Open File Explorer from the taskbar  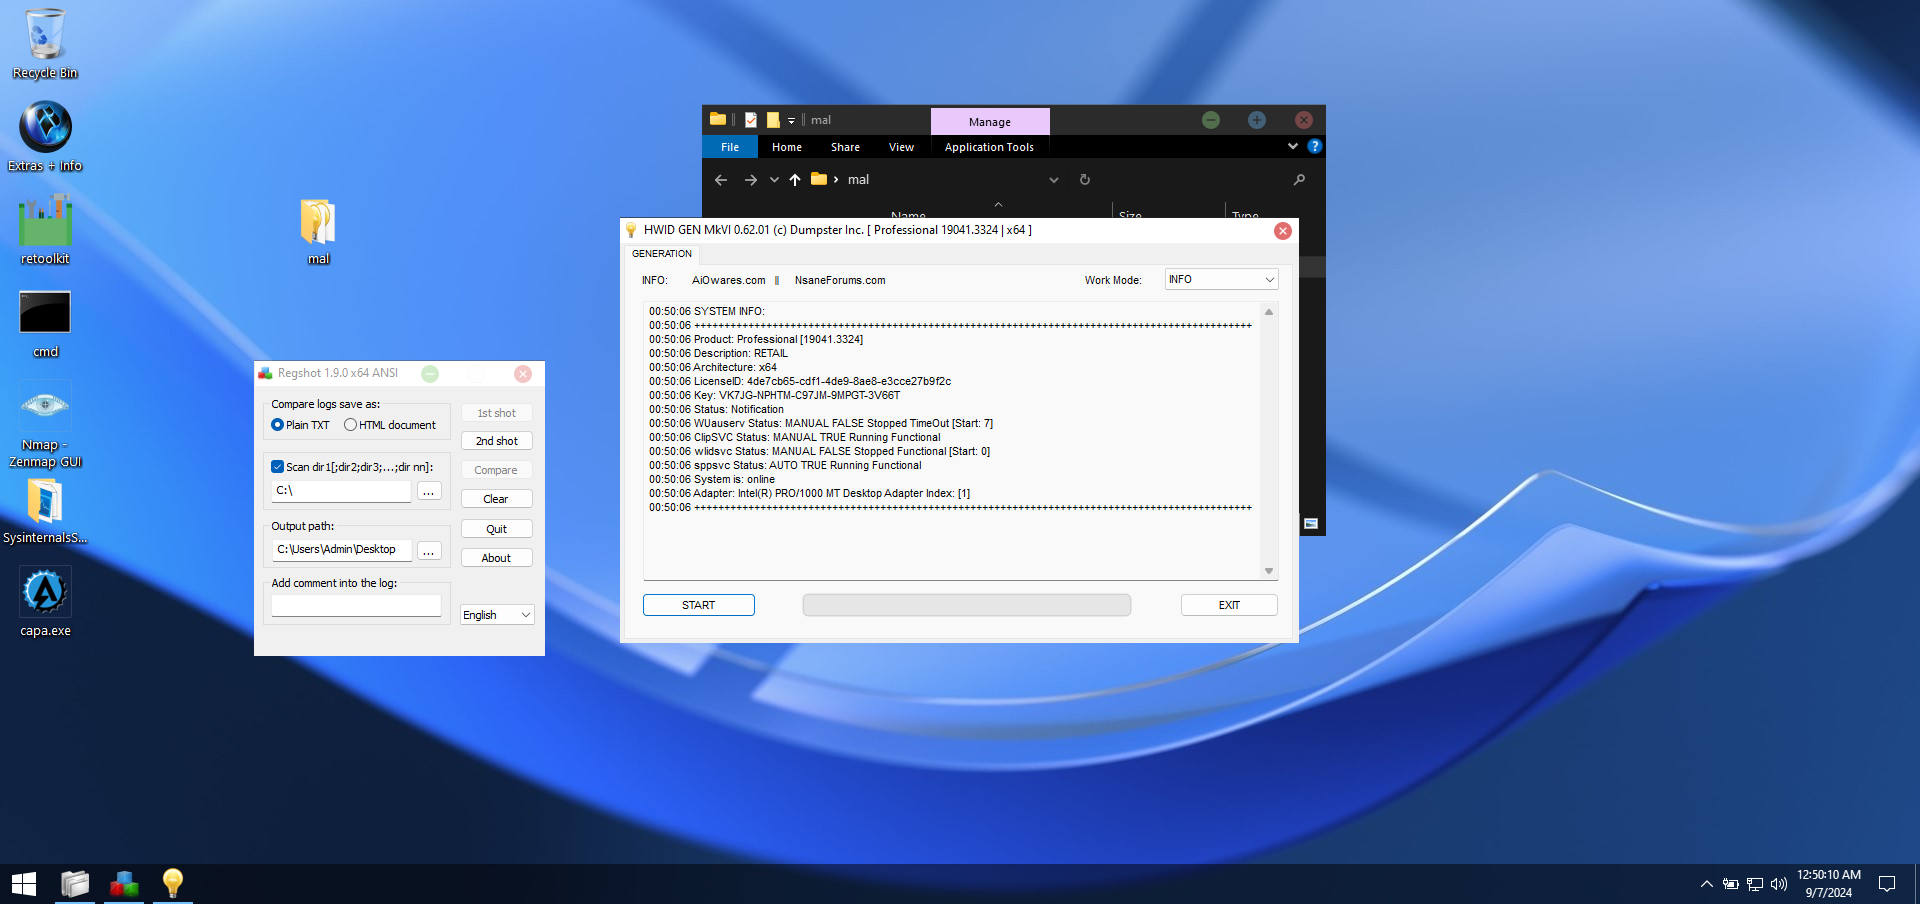(x=75, y=884)
